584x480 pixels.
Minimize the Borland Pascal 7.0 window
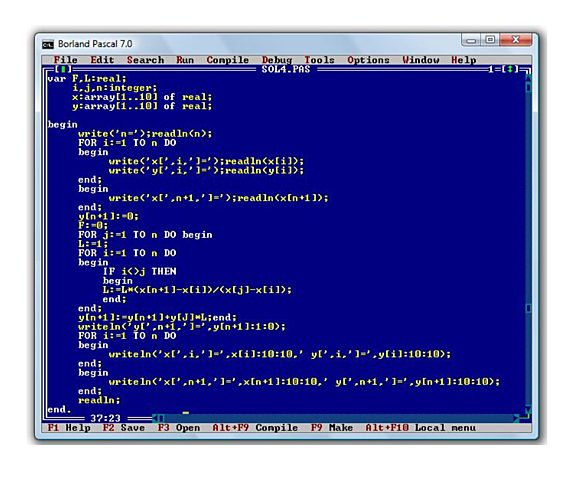471,40
